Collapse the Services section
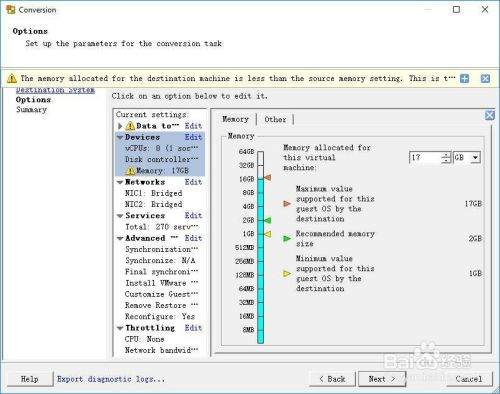500x394 pixels. pos(120,216)
